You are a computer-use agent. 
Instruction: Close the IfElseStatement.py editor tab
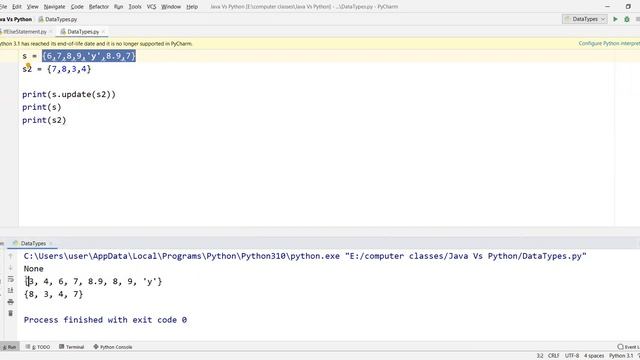[51, 31]
